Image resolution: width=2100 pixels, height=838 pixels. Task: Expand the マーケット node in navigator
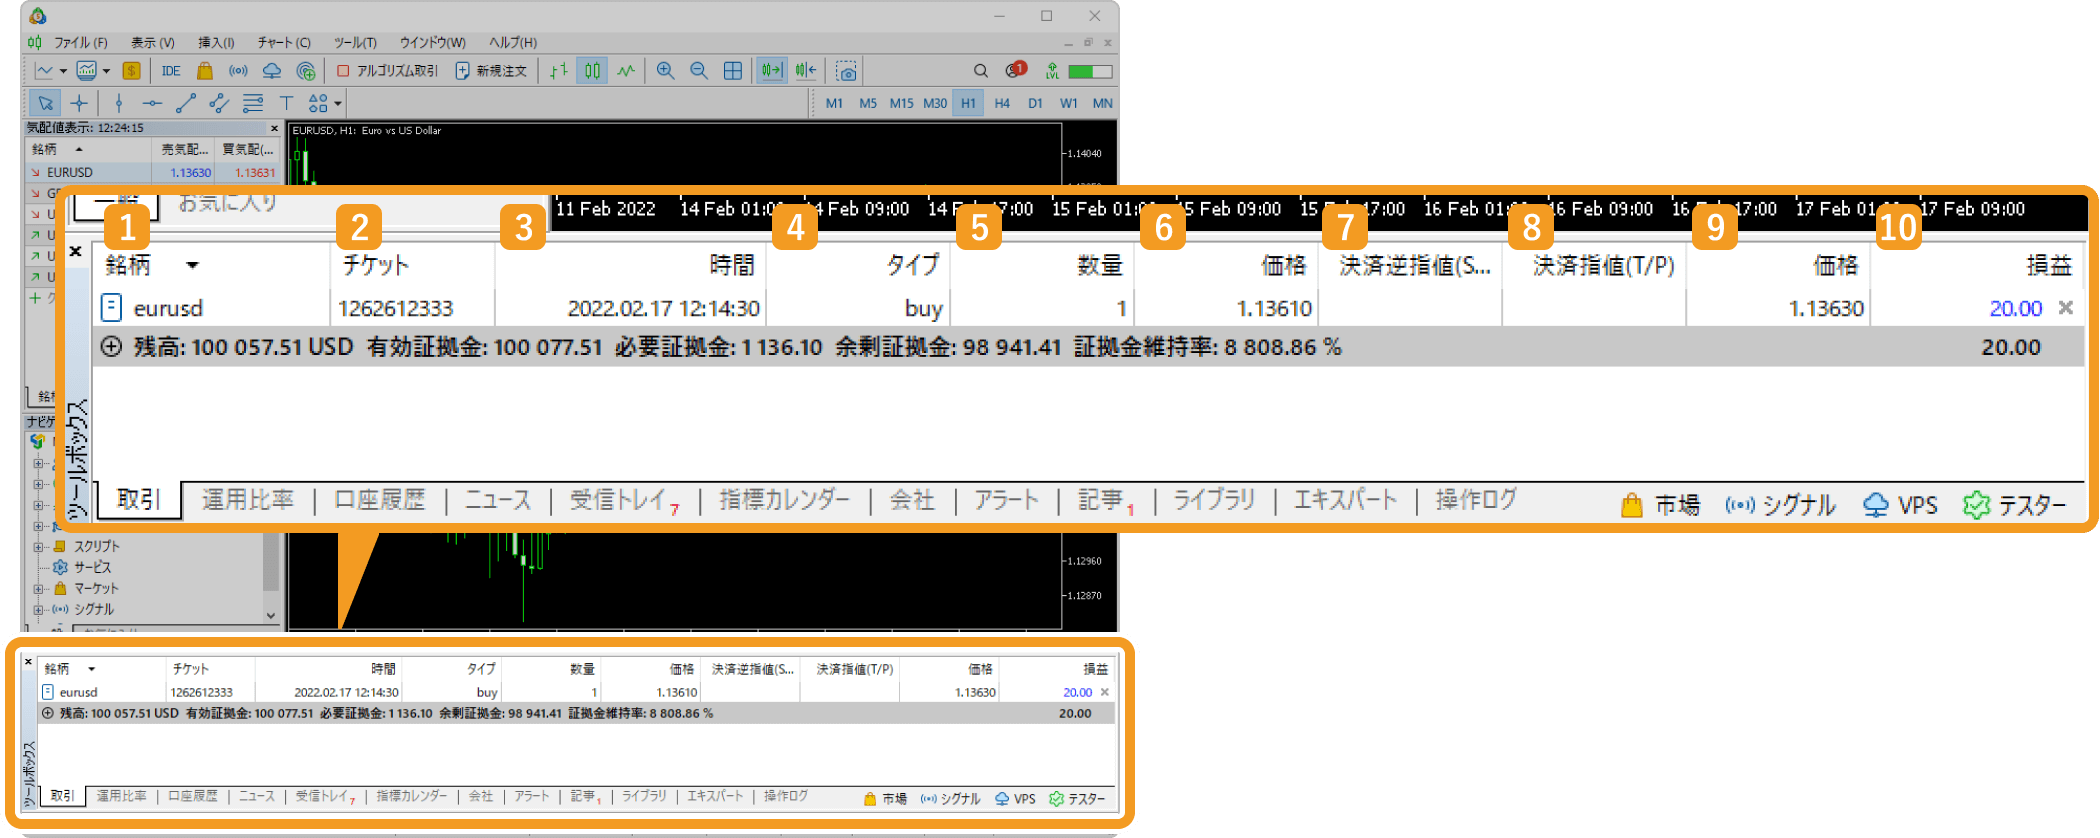pyautogui.click(x=38, y=588)
